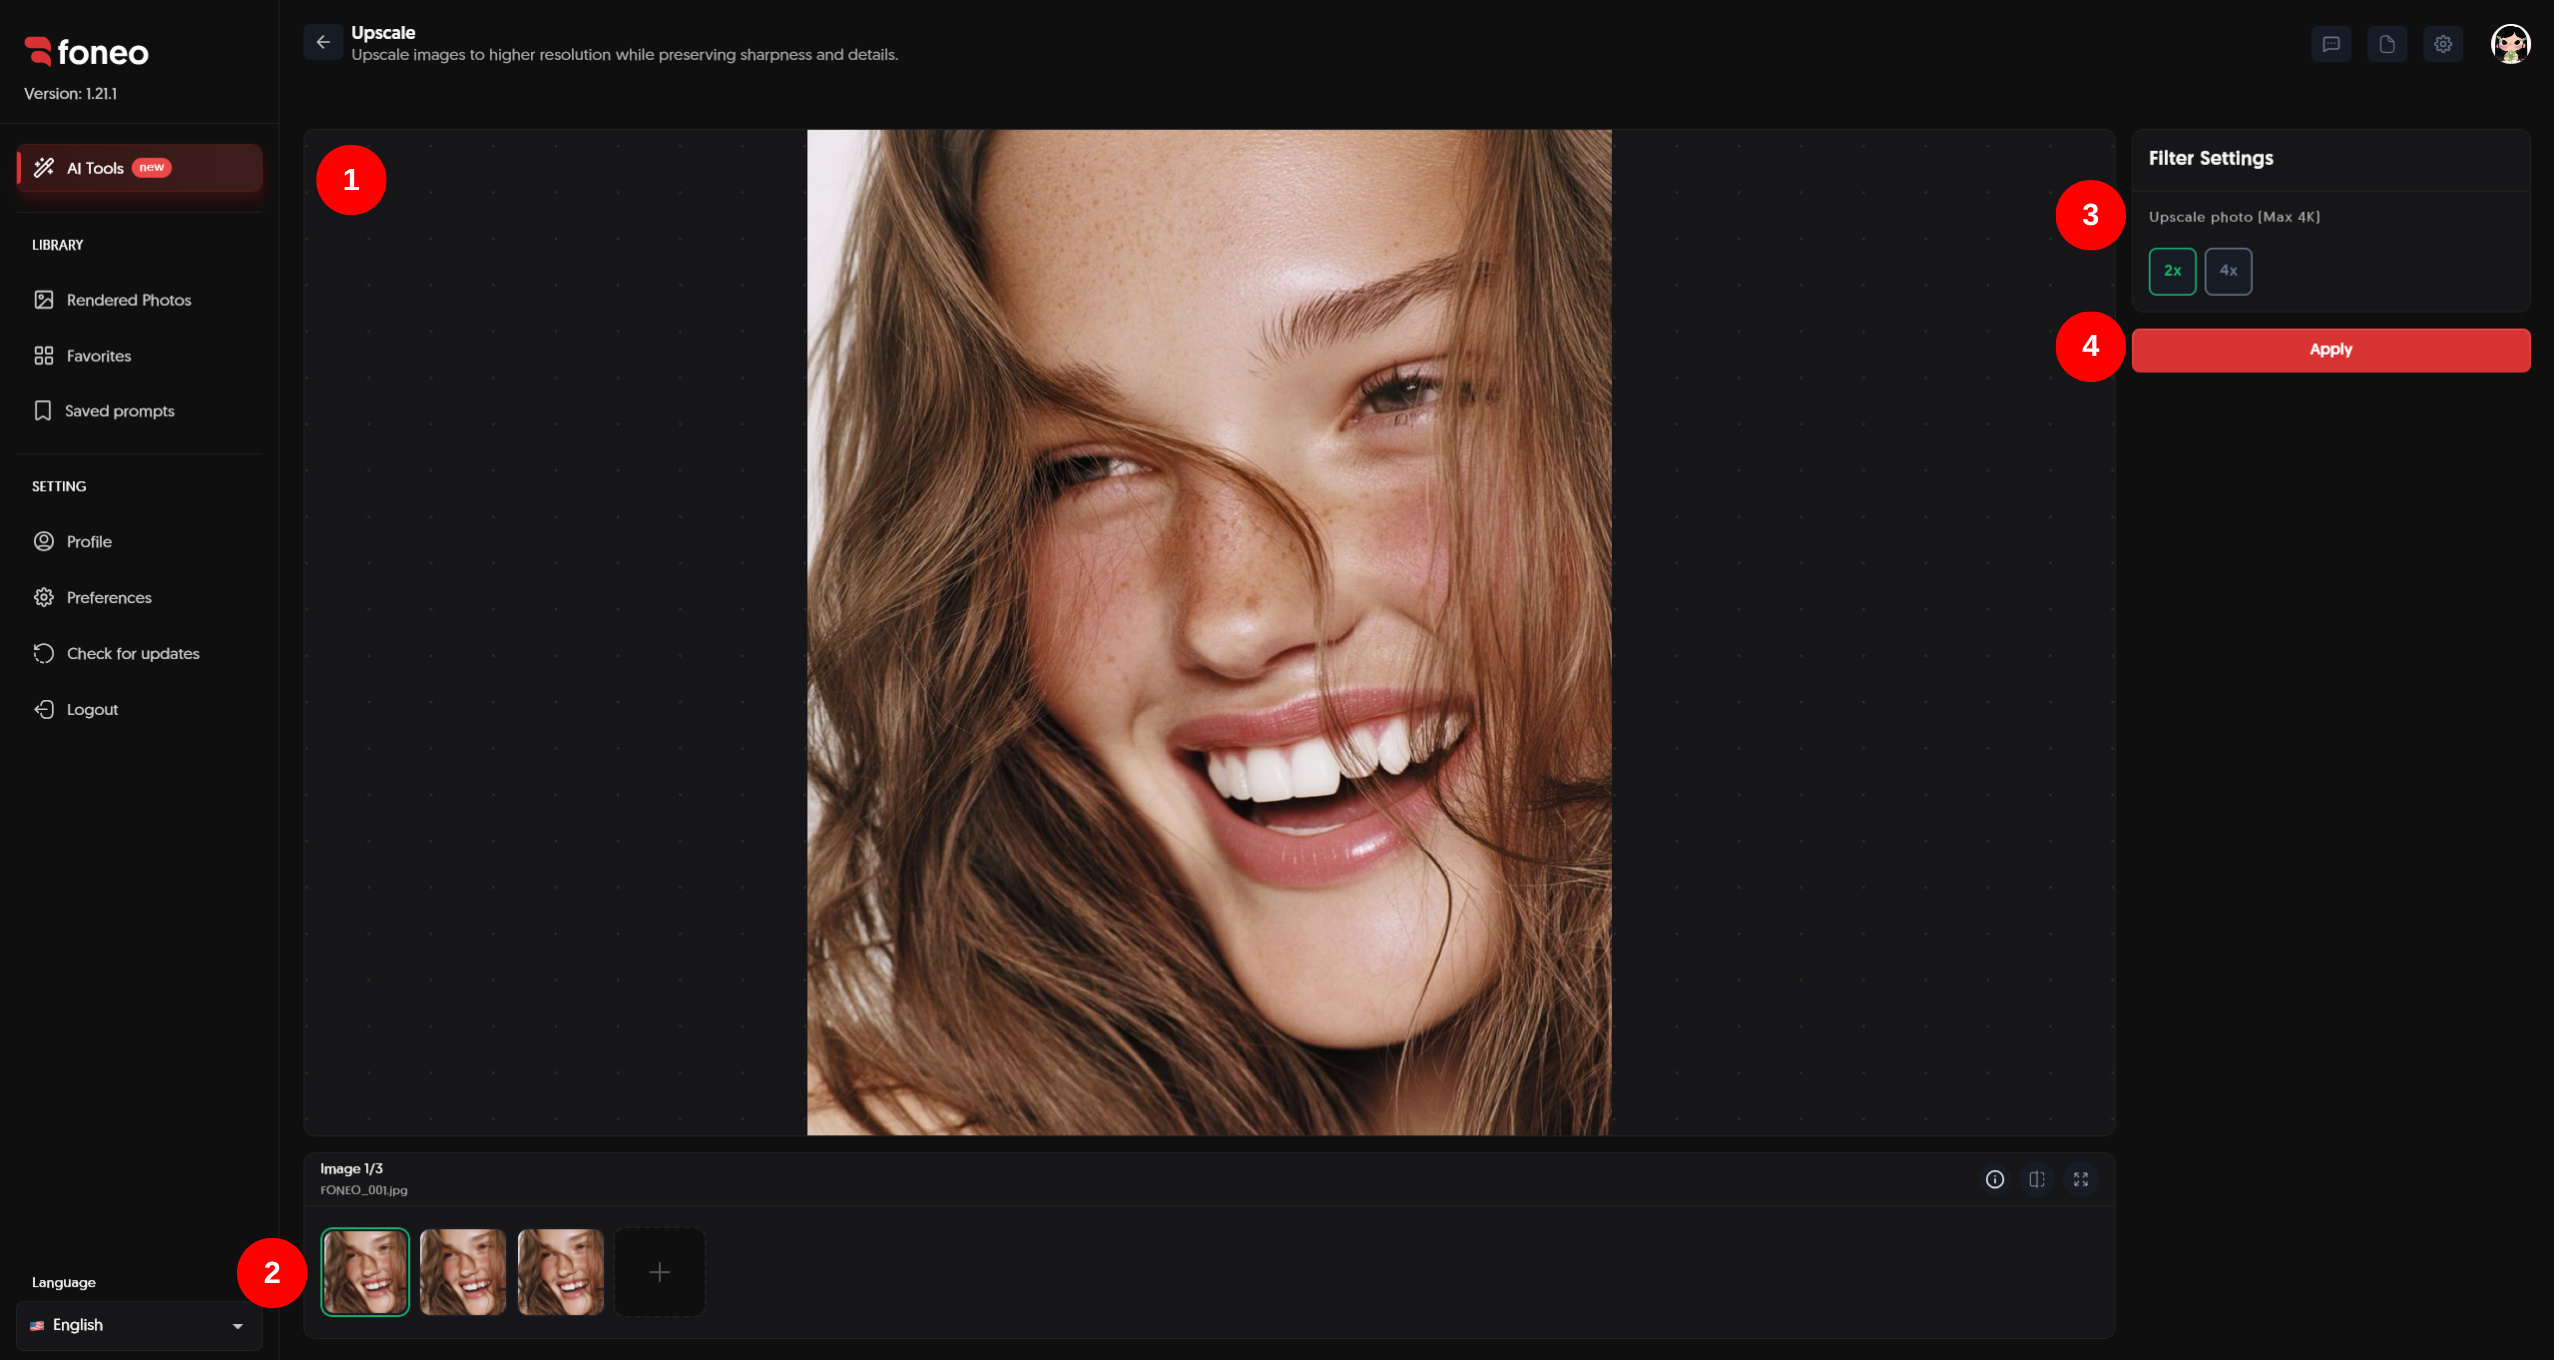
Task: Open AI Tools in the sidebar
Action: (139, 168)
